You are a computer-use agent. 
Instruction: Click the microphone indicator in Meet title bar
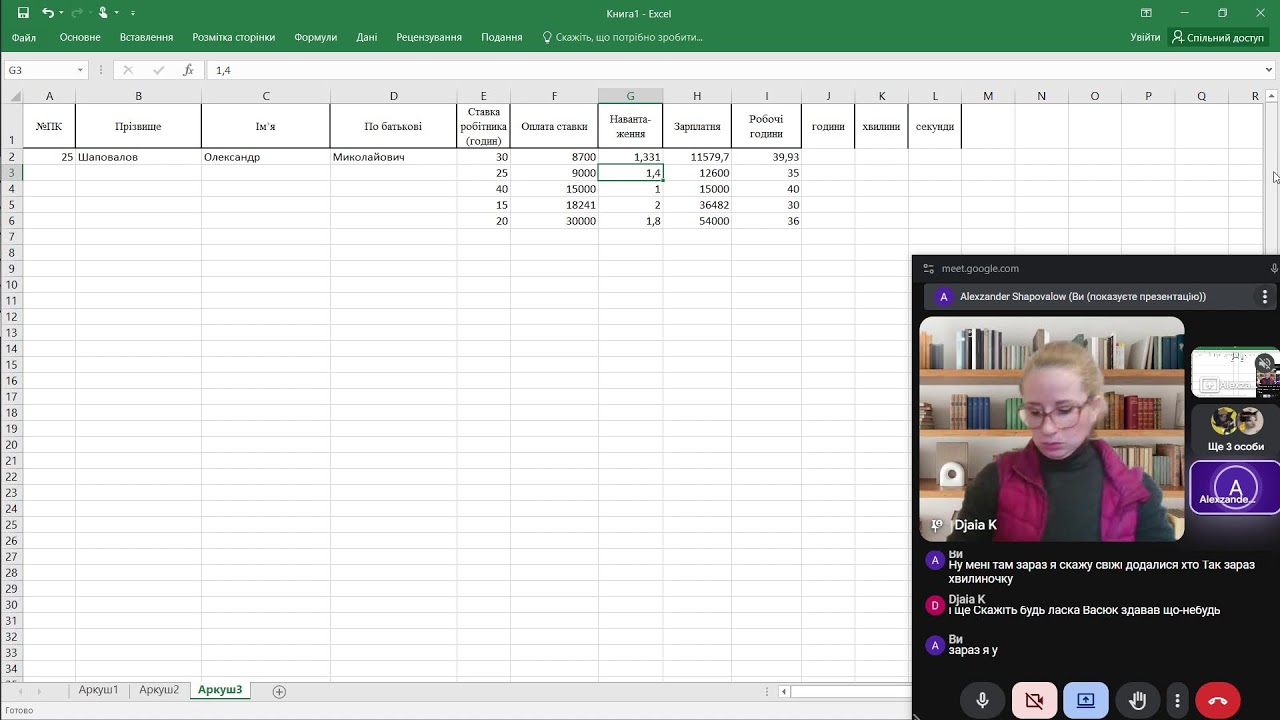1273,268
